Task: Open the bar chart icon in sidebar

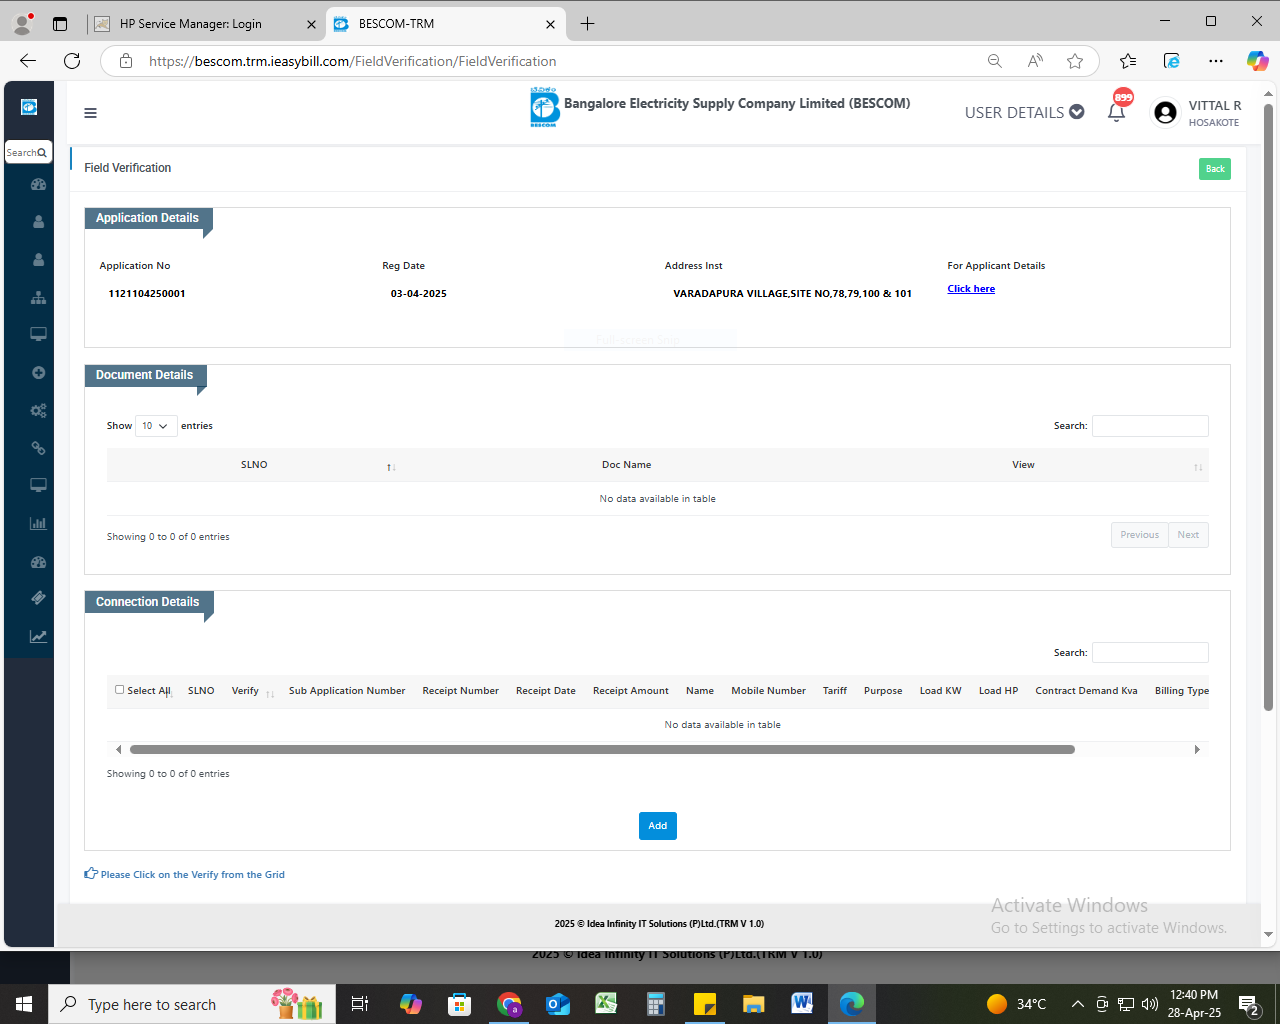Action: (38, 523)
